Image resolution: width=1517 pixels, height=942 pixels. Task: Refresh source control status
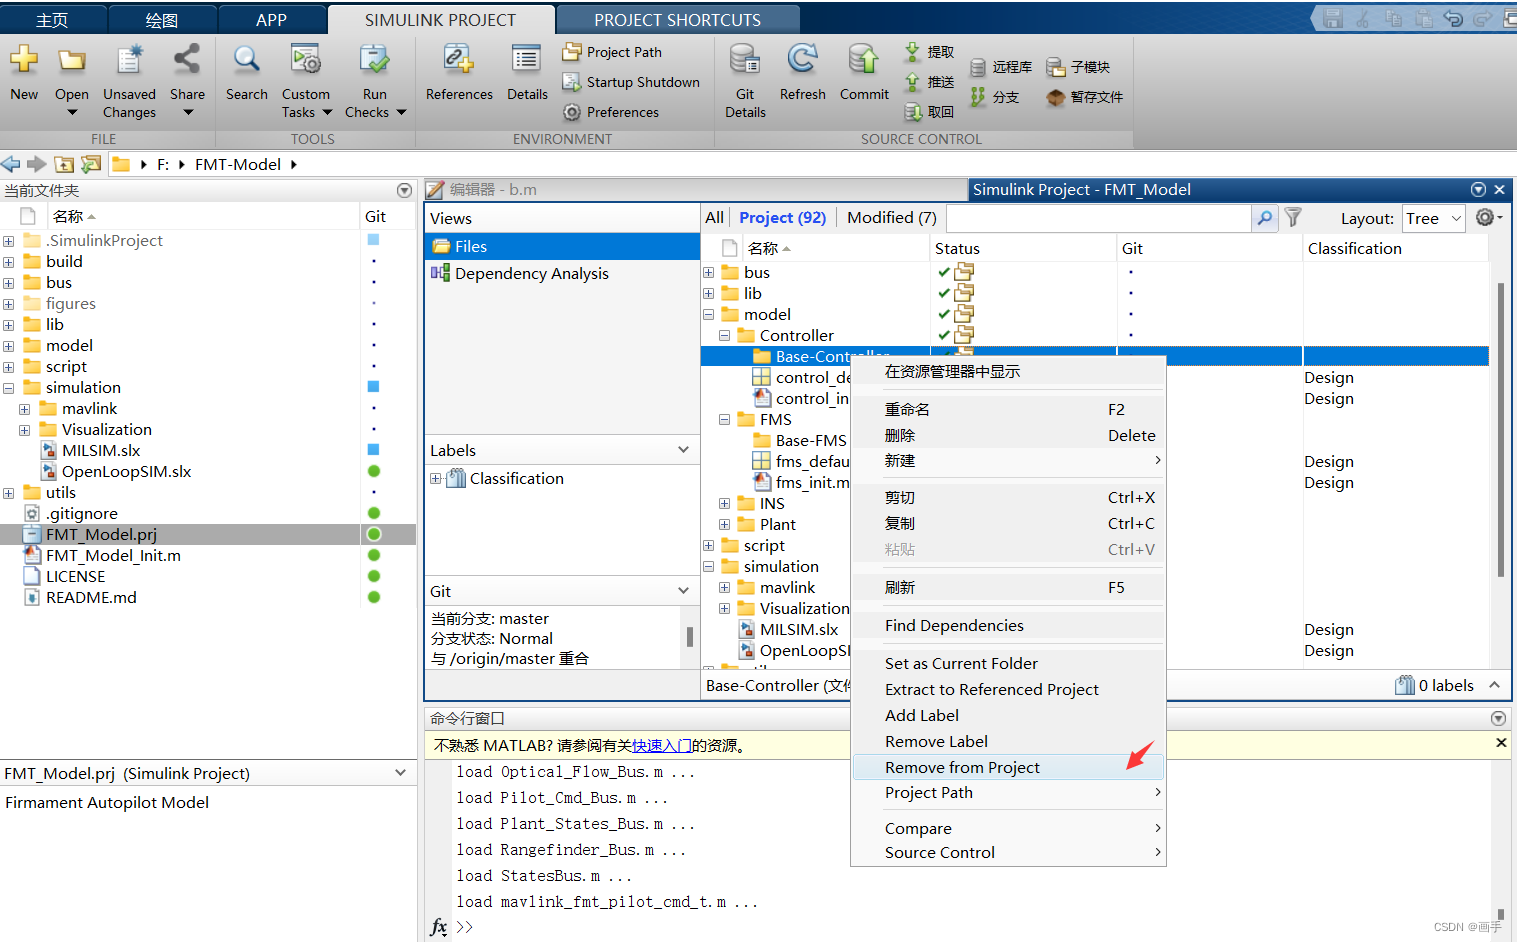(x=802, y=60)
